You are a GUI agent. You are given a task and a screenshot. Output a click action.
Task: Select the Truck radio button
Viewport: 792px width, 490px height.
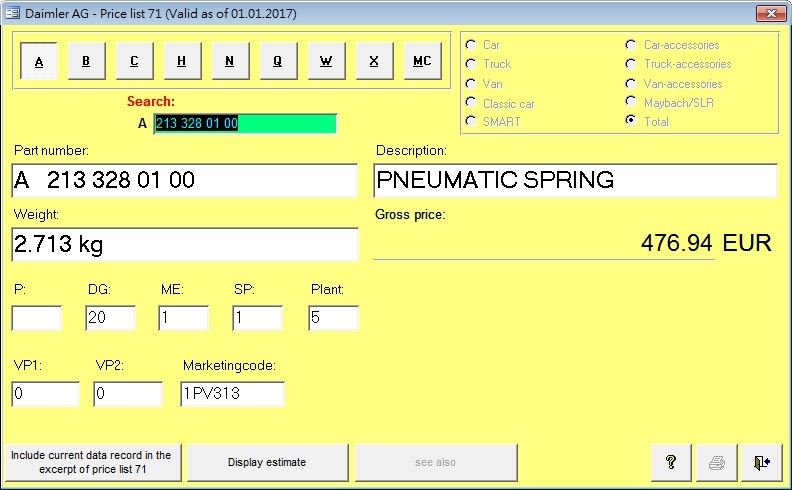click(x=471, y=64)
